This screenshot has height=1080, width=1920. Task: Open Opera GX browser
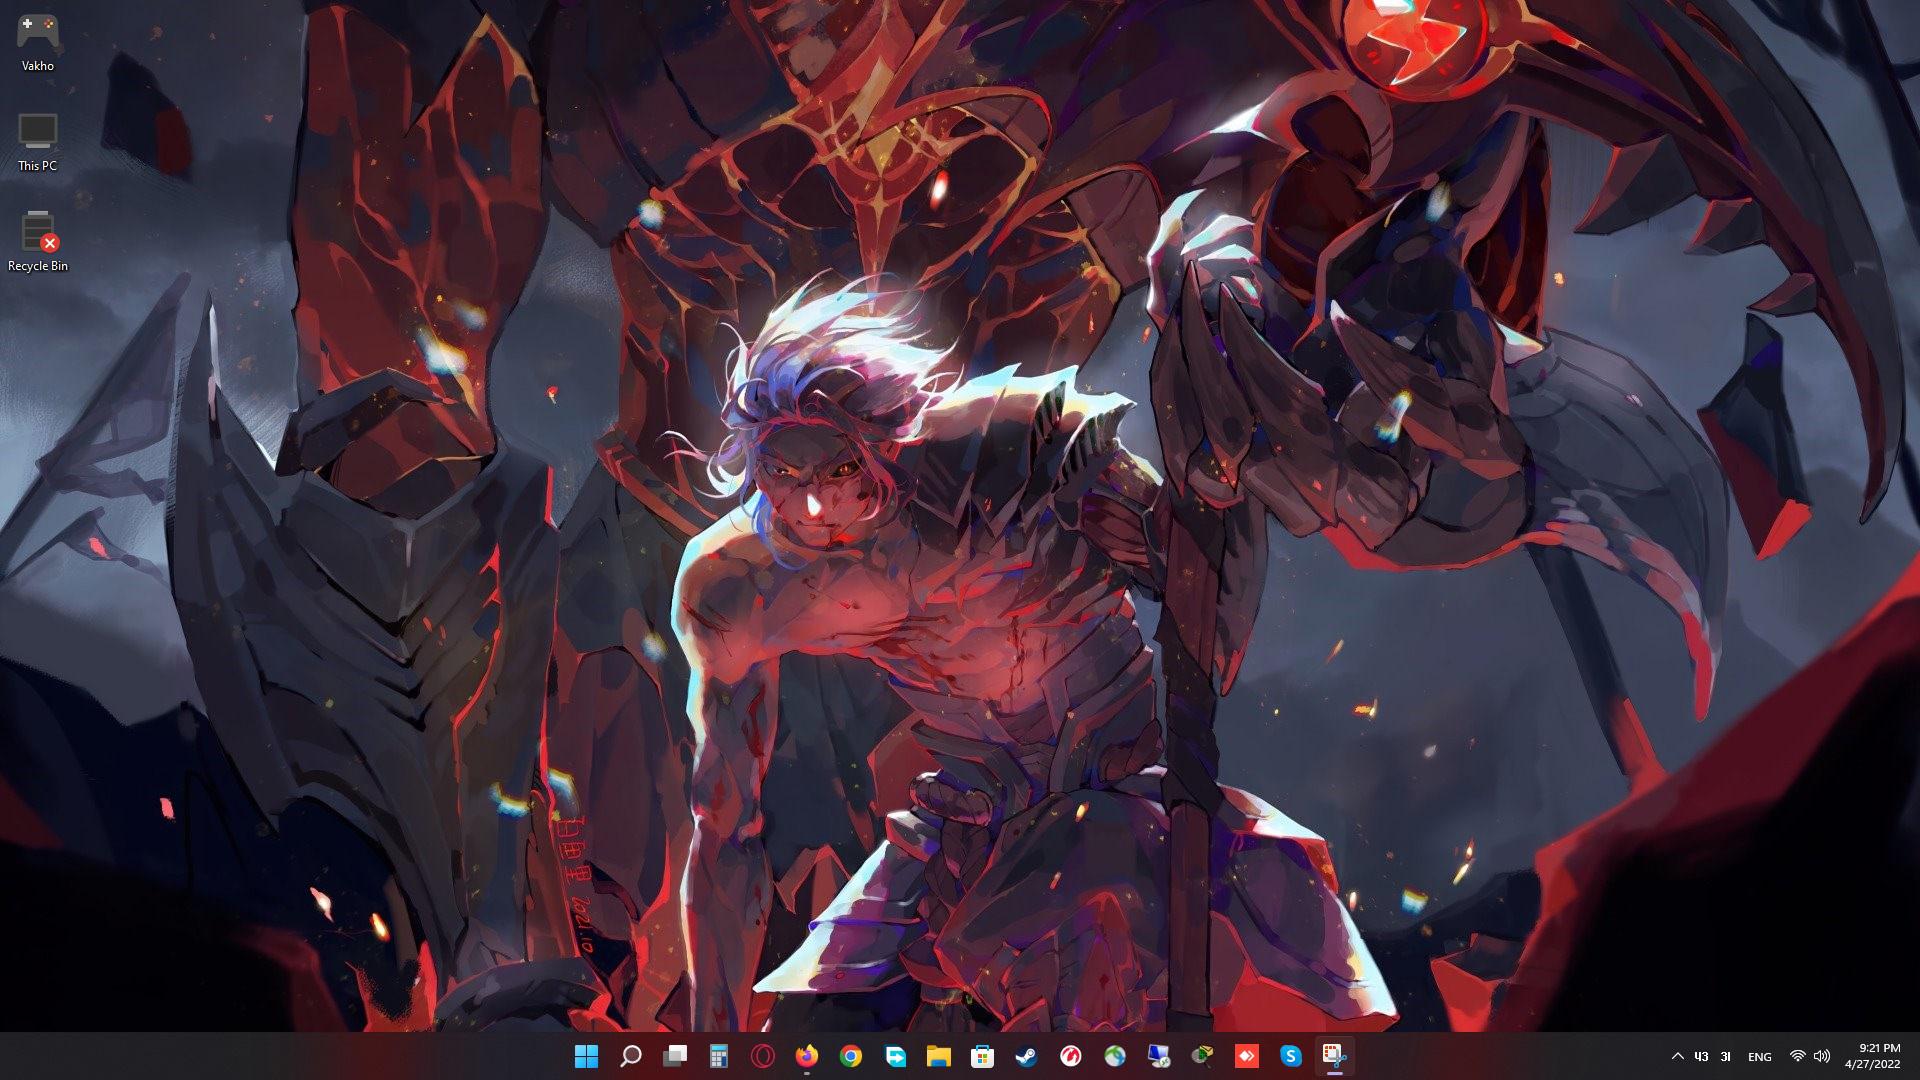click(x=763, y=1056)
